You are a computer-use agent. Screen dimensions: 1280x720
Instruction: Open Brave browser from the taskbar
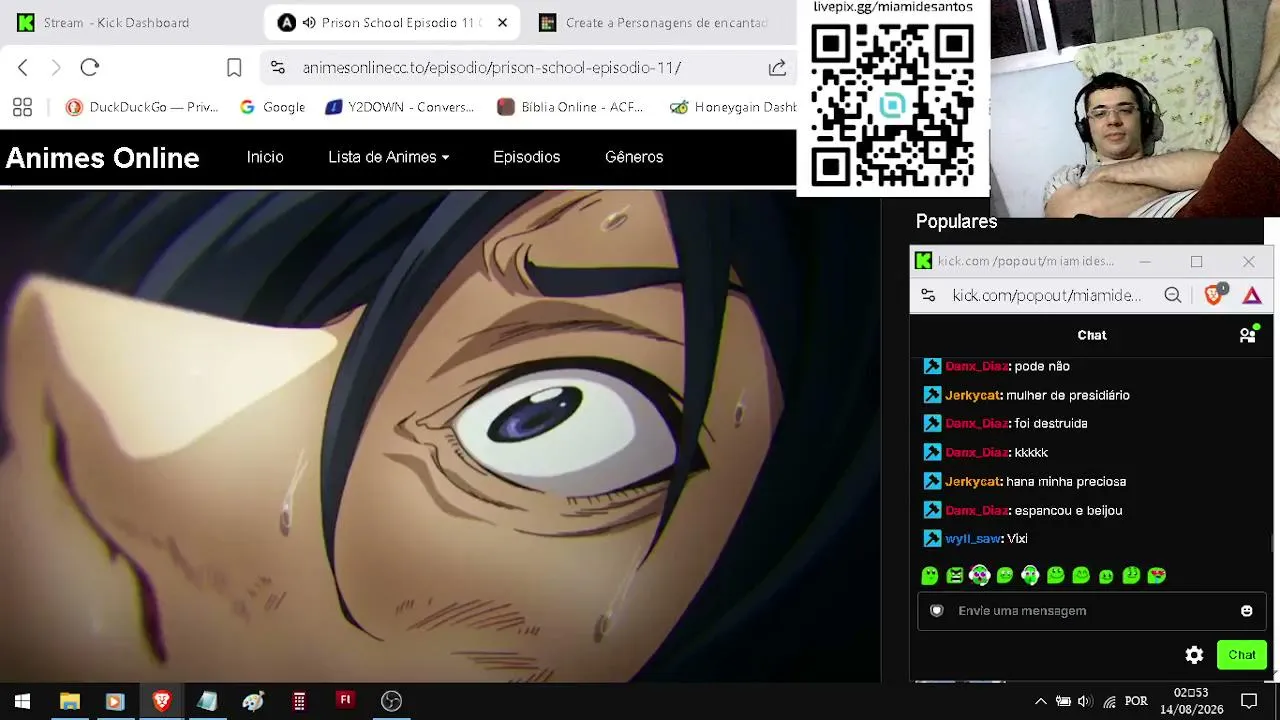point(161,701)
